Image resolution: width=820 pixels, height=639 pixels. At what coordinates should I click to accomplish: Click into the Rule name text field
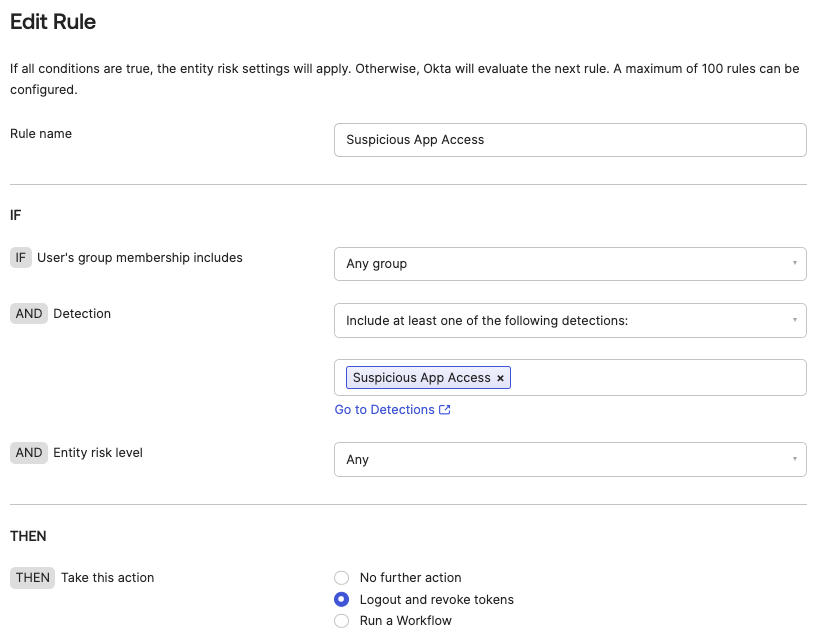(x=570, y=140)
